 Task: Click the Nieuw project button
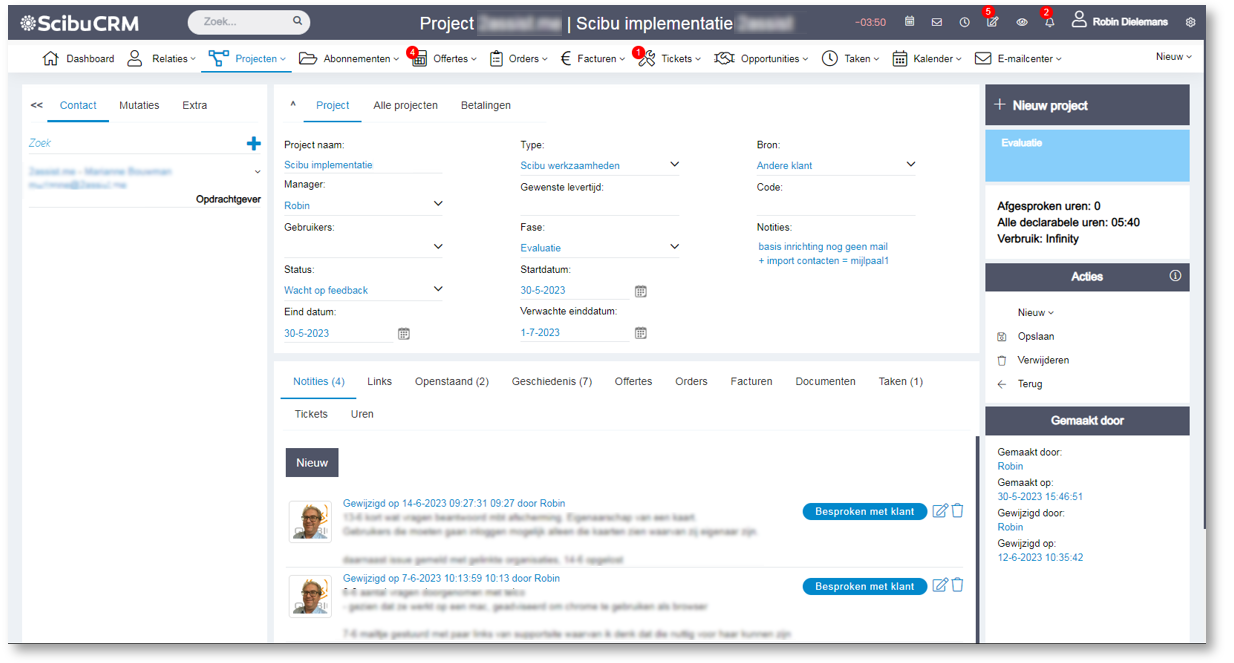click(x=1087, y=105)
